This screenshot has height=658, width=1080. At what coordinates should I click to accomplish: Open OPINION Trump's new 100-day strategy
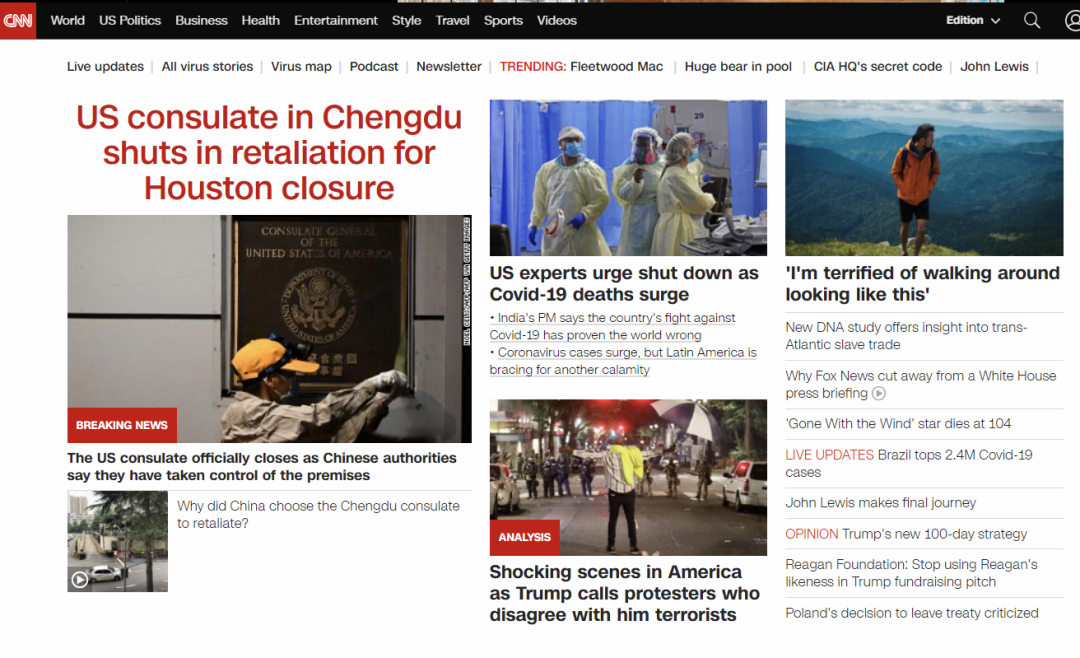(906, 534)
